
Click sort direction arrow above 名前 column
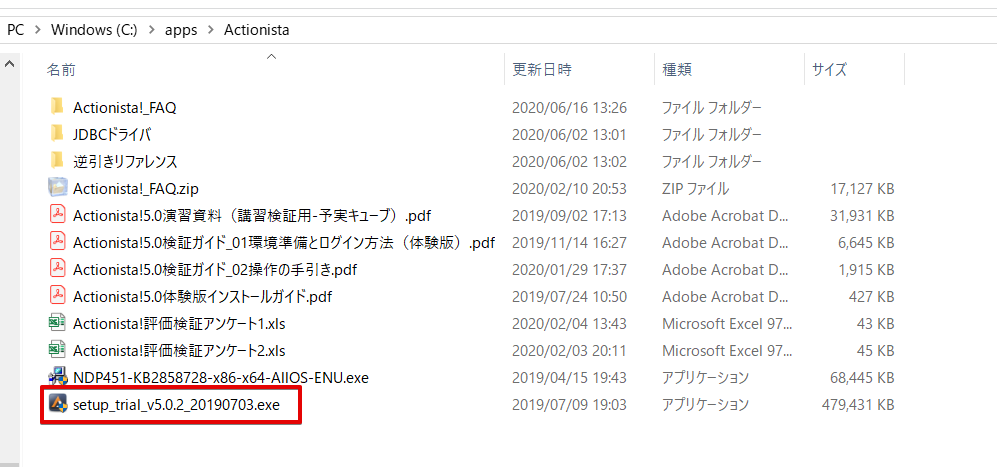[272, 57]
